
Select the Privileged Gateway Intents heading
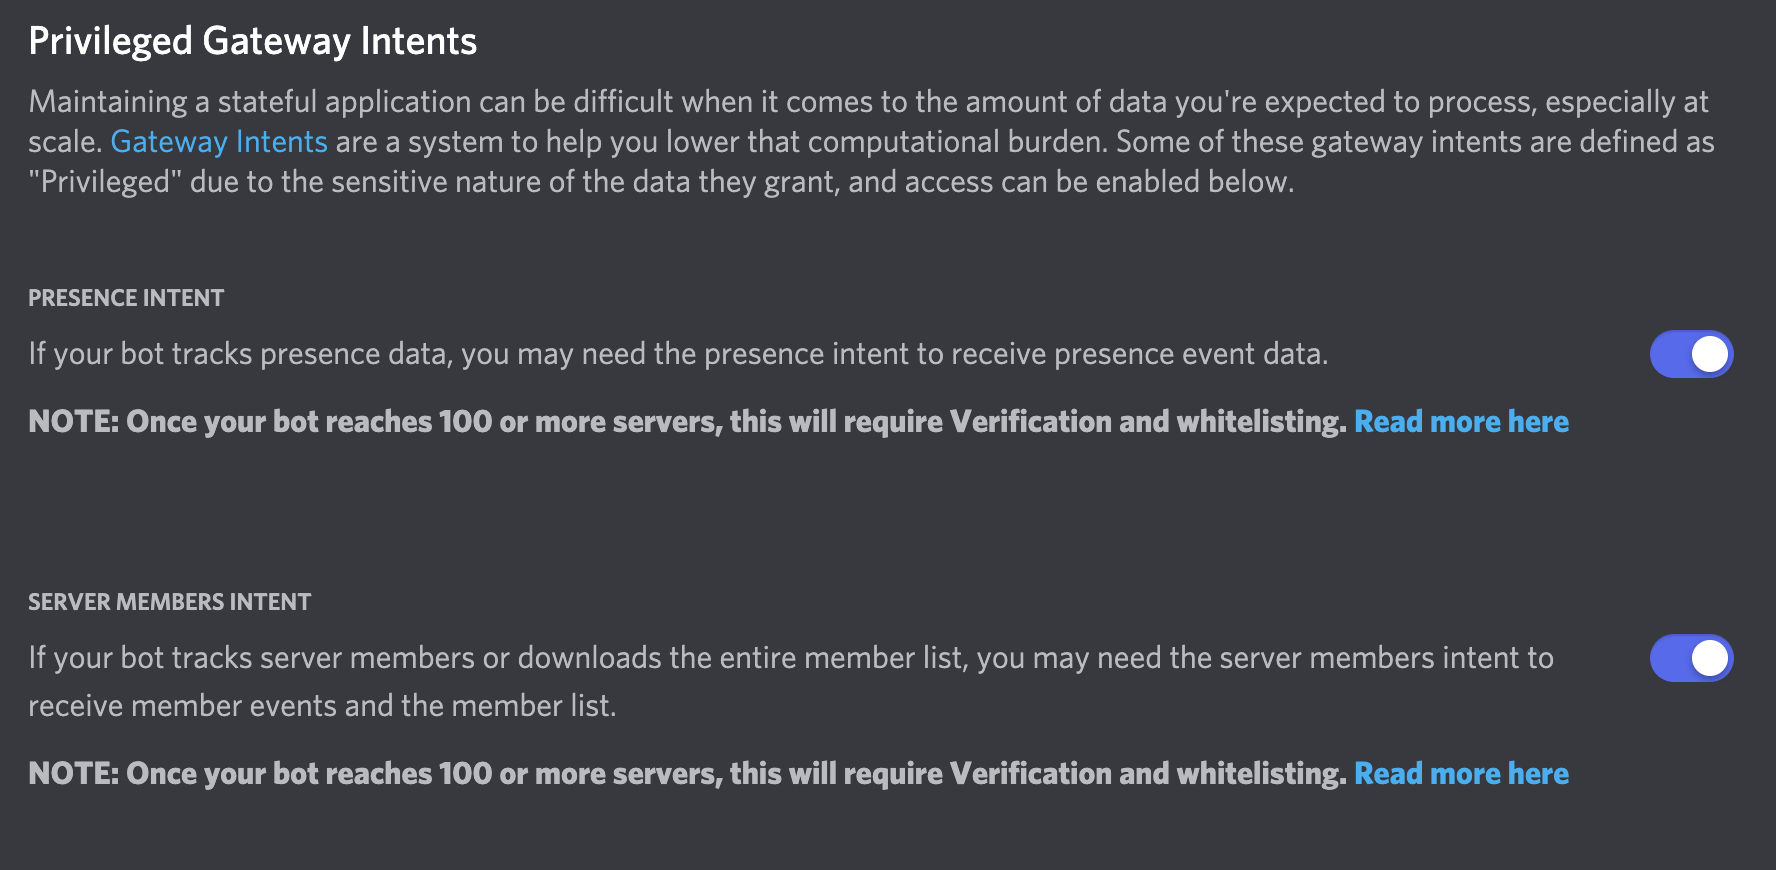click(x=253, y=40)
